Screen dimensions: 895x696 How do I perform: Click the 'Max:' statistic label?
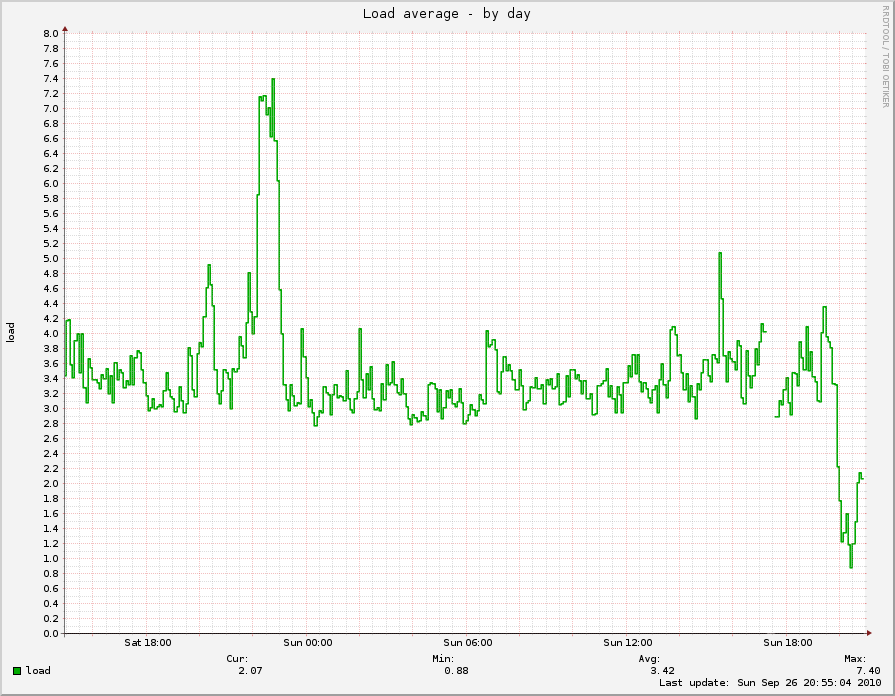pos(855,659)
